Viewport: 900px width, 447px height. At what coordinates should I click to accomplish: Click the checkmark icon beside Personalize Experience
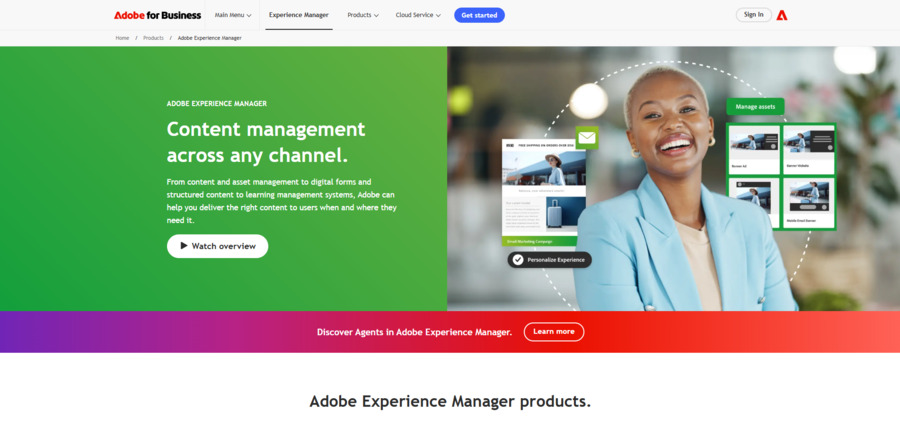click(x=518, y=260)
